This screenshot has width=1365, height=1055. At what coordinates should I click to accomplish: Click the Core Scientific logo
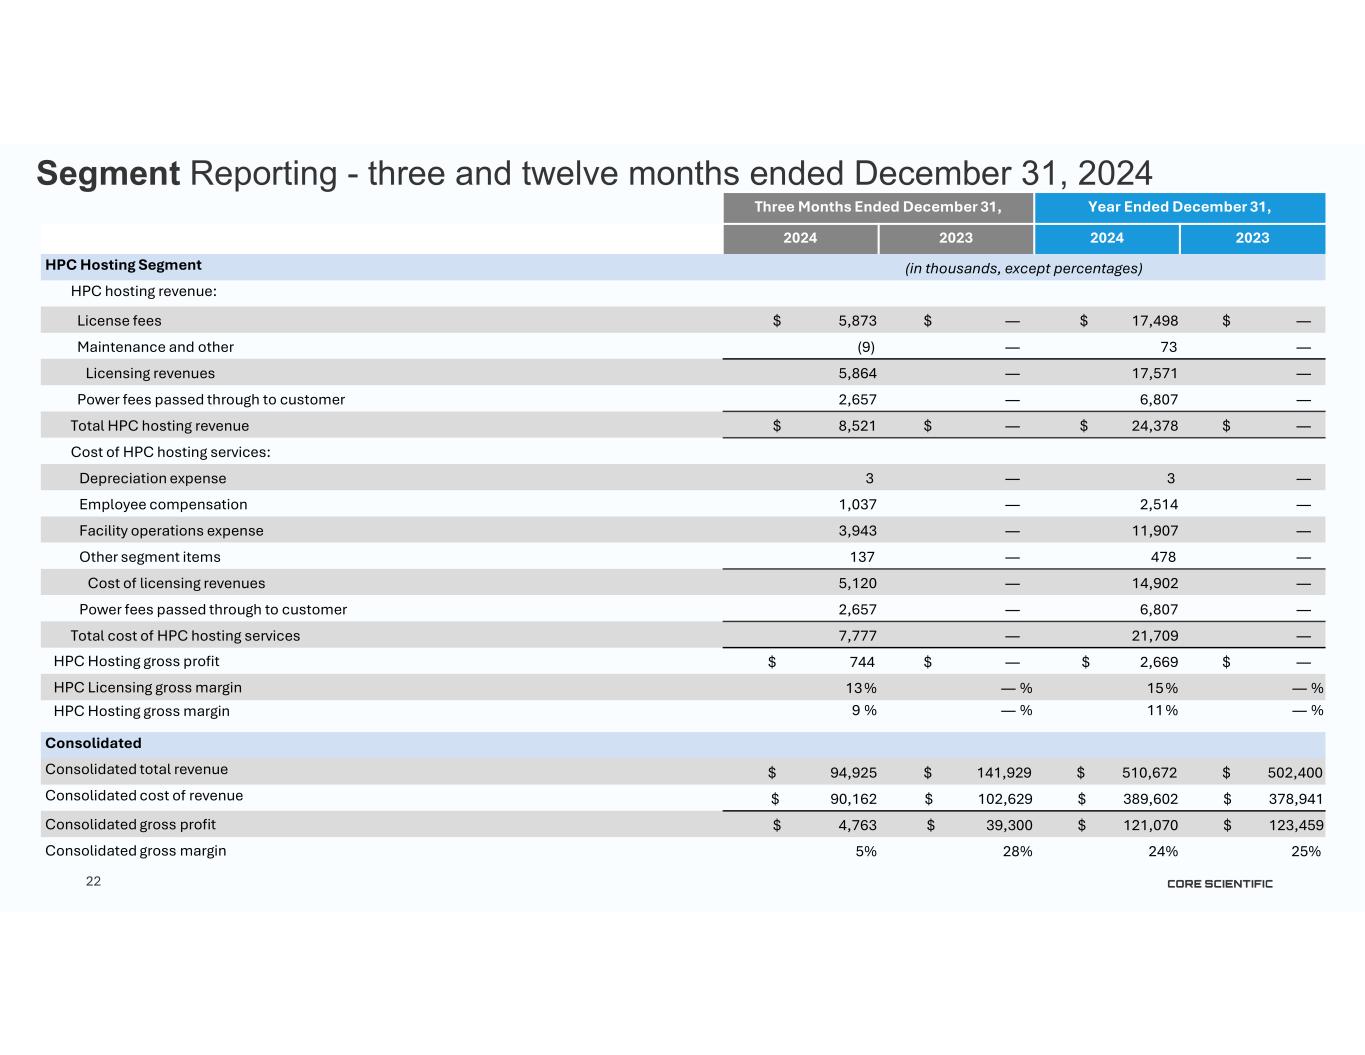click(1219, 884)
